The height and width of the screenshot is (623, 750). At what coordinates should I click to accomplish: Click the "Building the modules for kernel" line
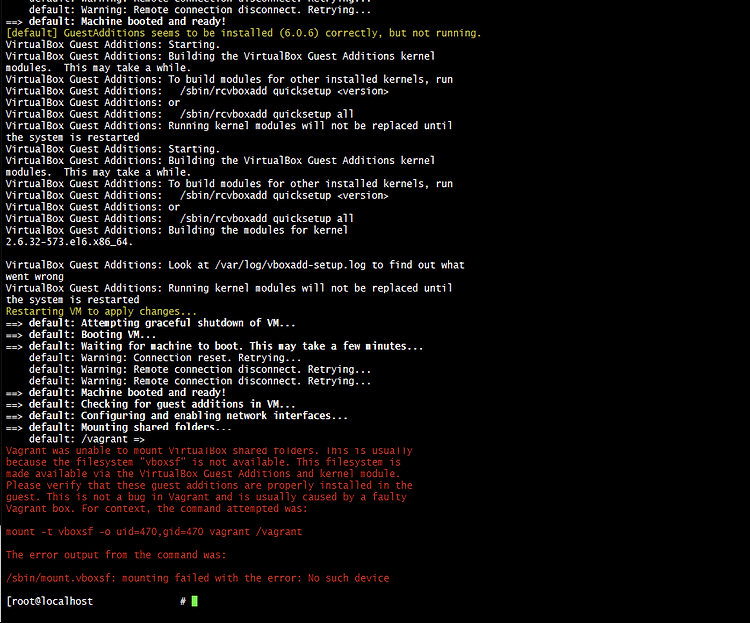click(x=177, y=230)
